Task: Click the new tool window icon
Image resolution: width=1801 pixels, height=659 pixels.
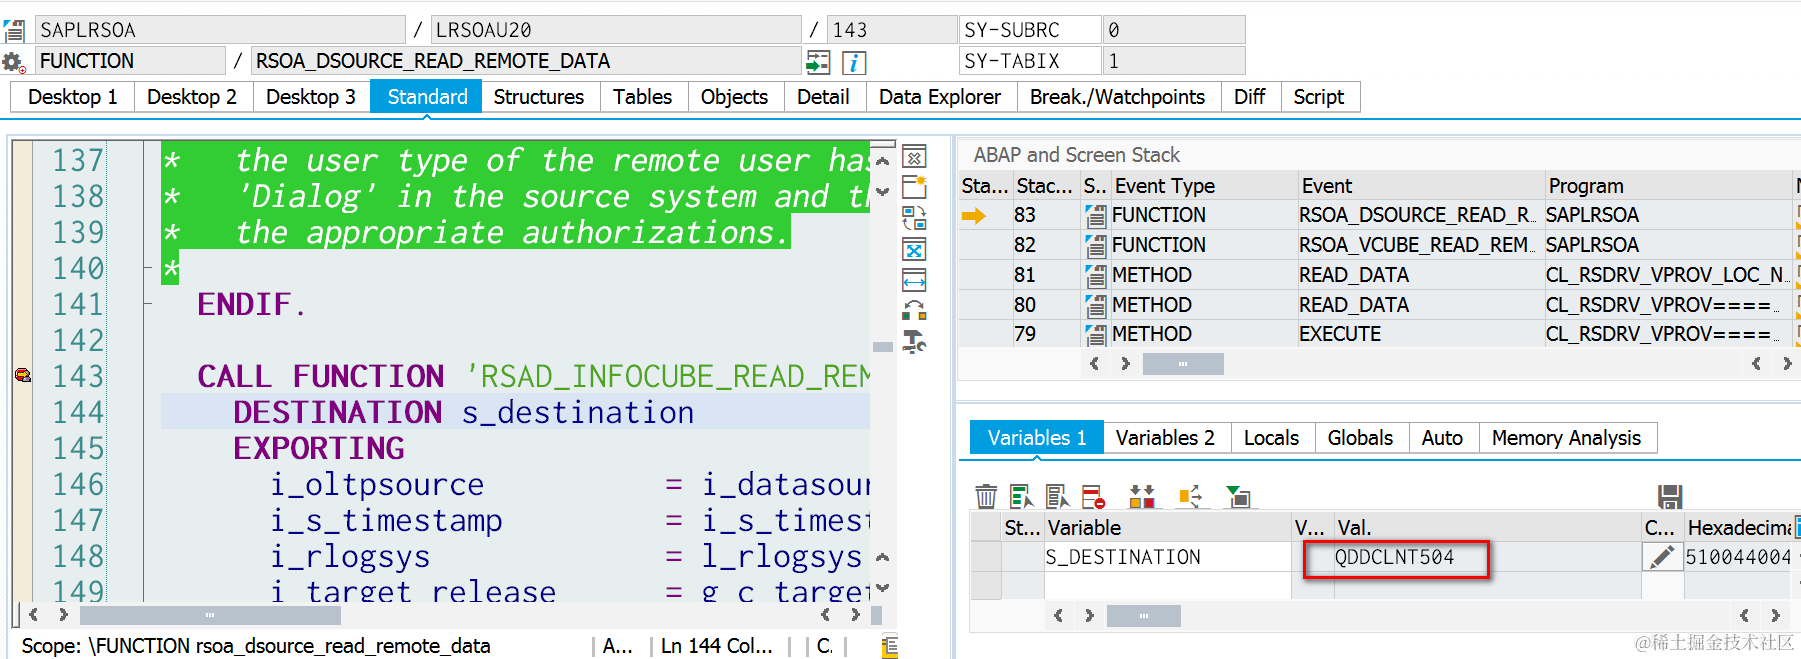Action: 914,187
